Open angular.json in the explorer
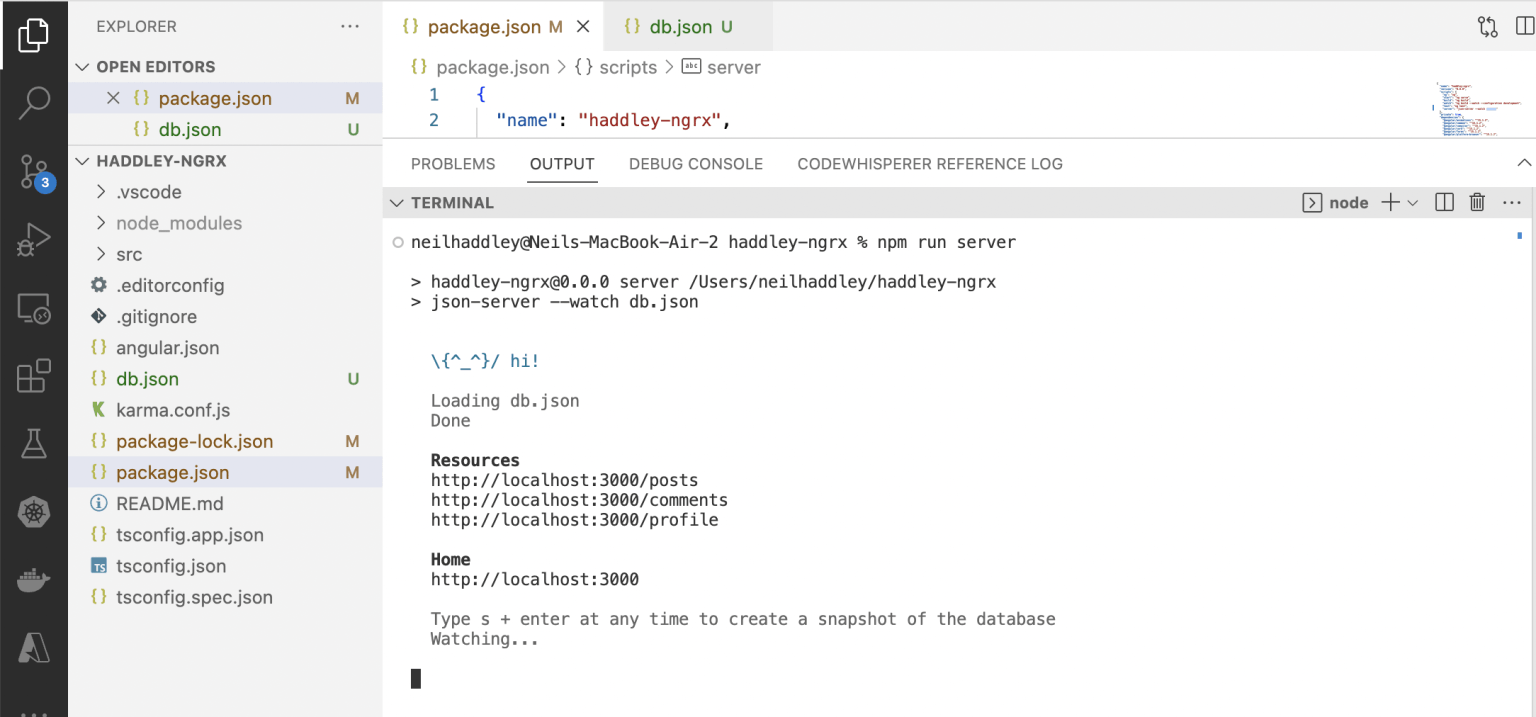The width and height of the screenshot is (1536, 717). pyautogui.click(x=167, y=348)
